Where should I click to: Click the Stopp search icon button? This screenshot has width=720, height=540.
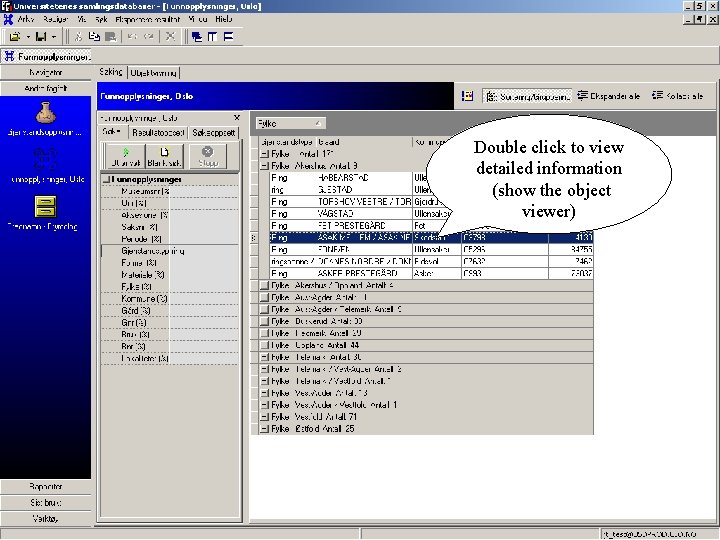pos(208,156)
